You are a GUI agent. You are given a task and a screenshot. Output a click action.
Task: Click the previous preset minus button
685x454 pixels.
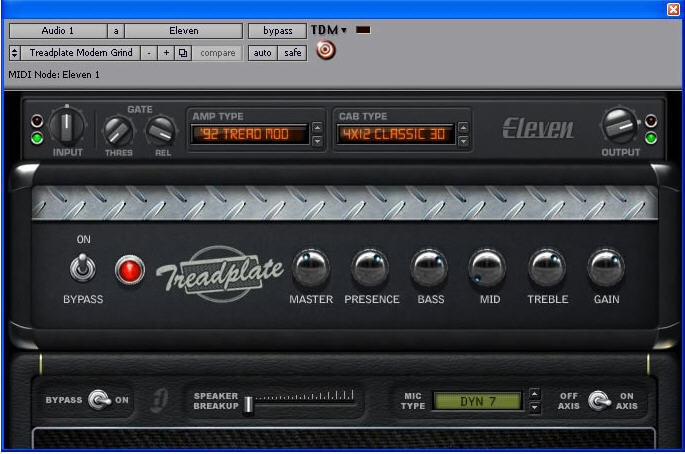pyautogui.click(x=149, y=53)
